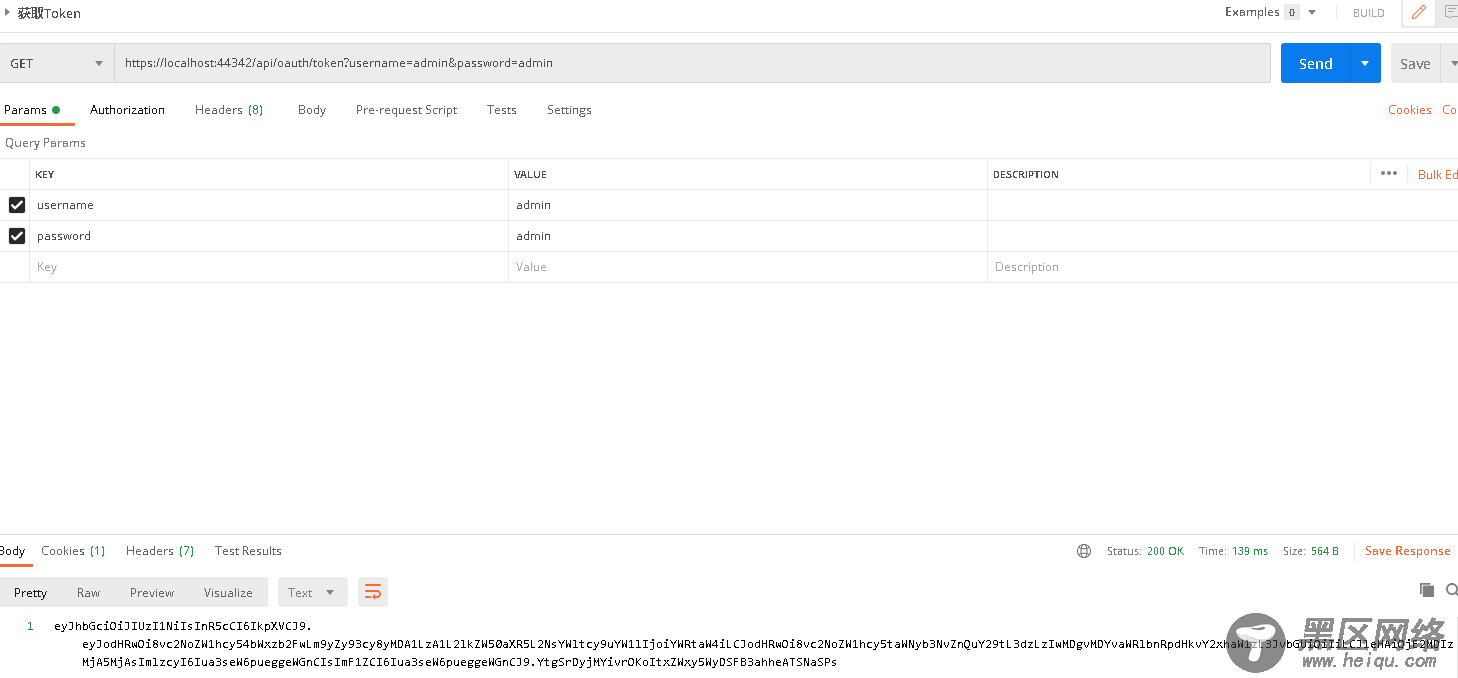Switch to the Tests tab
This screenshot has width=1458, height=678.
point(502,110)
